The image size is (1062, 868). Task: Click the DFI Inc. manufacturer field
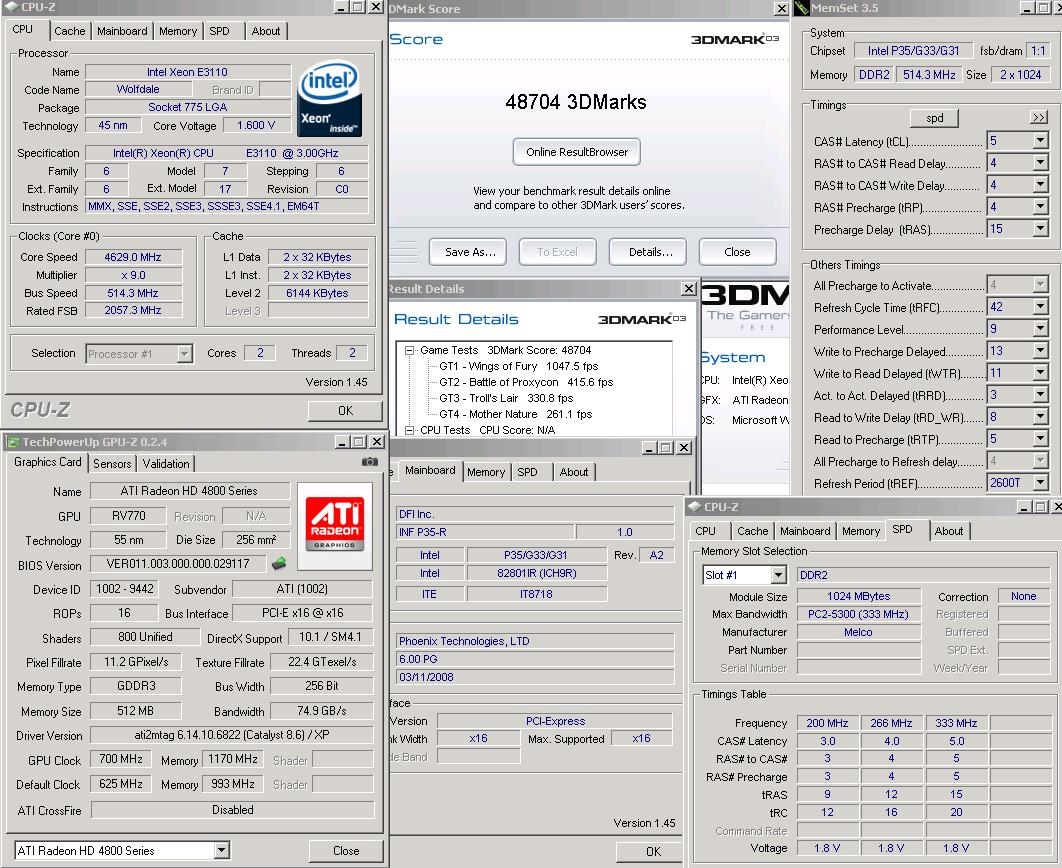pyautogui.click(x=535, y=514)
